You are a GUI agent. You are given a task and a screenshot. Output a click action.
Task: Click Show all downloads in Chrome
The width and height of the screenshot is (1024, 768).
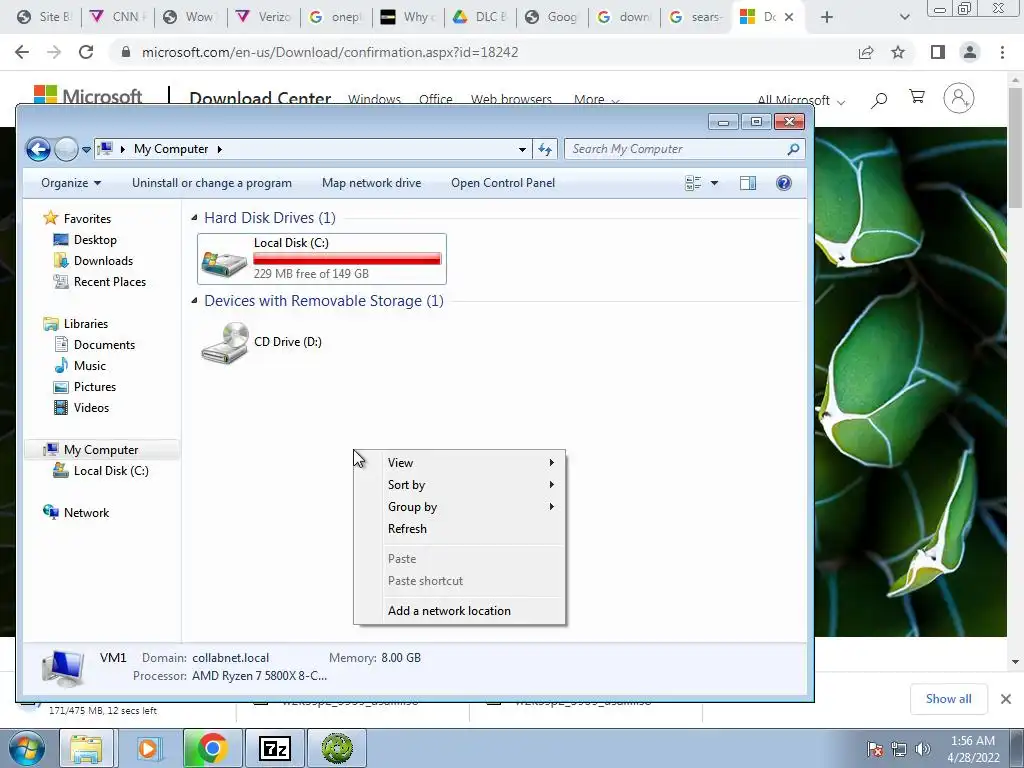[948, 699]
